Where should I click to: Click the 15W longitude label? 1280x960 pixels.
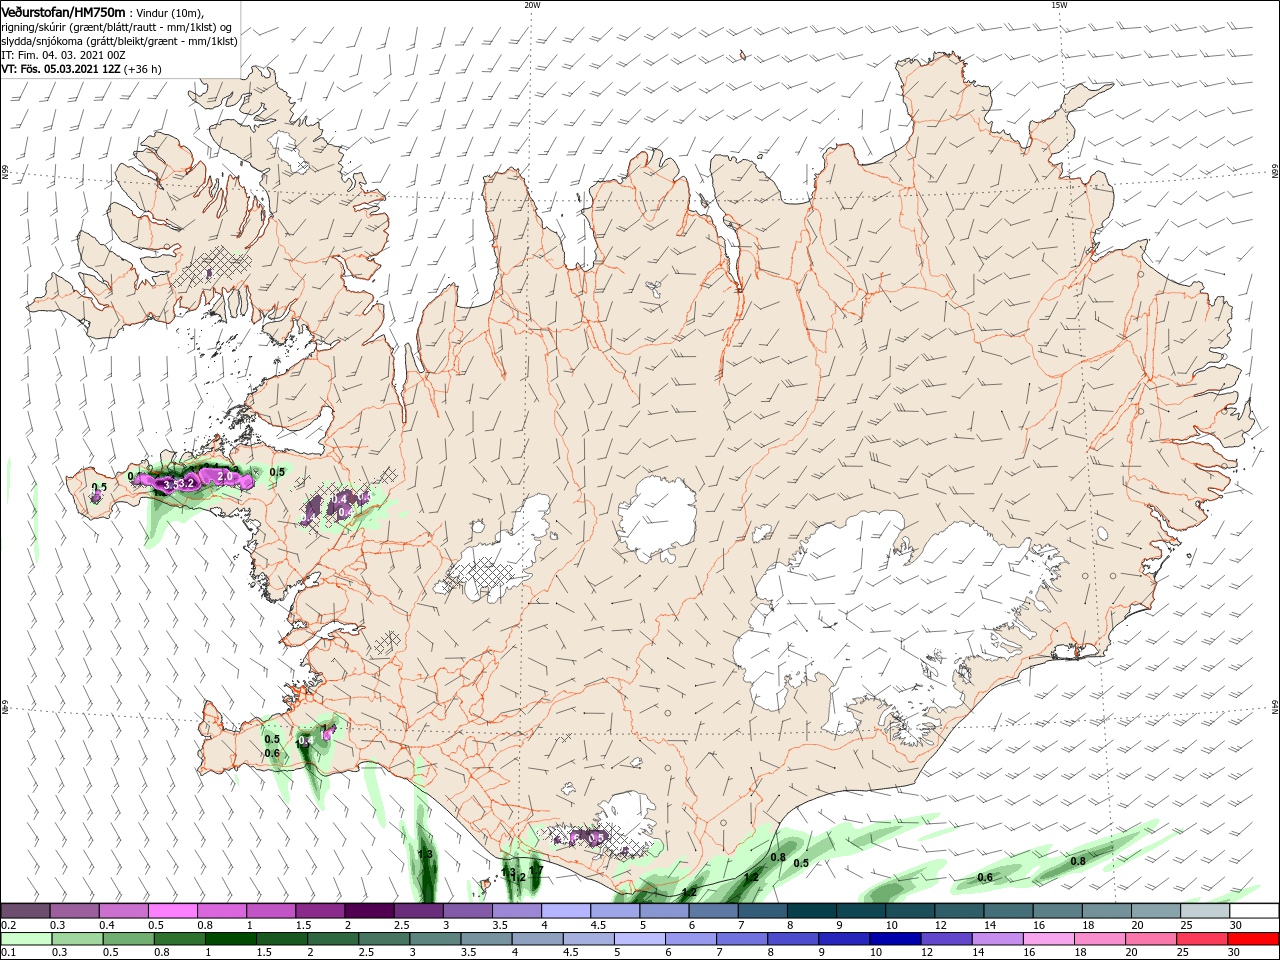tap(1059, 5)
